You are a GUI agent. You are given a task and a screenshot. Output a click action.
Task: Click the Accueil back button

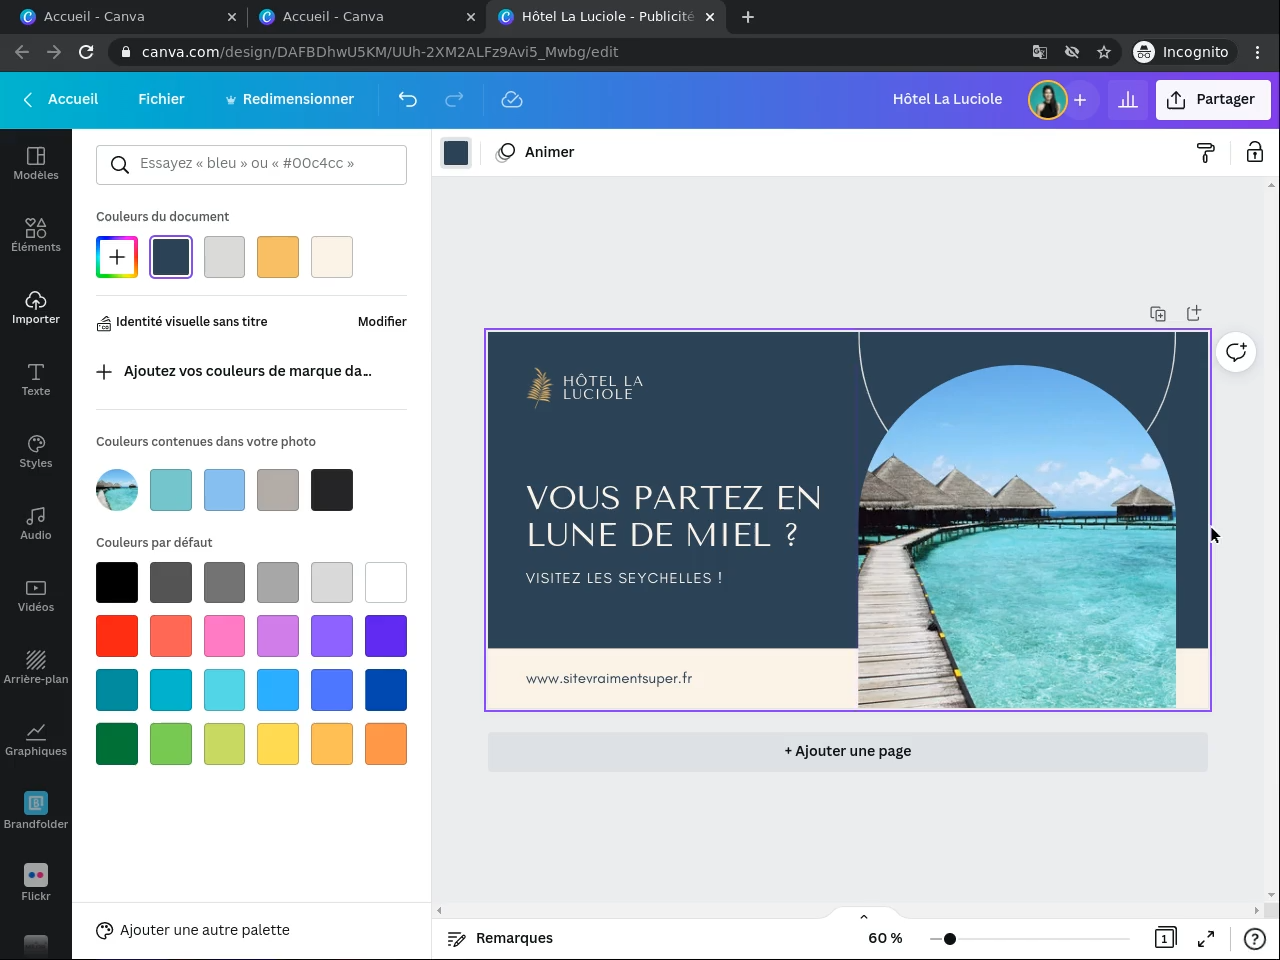pos(60,99)
